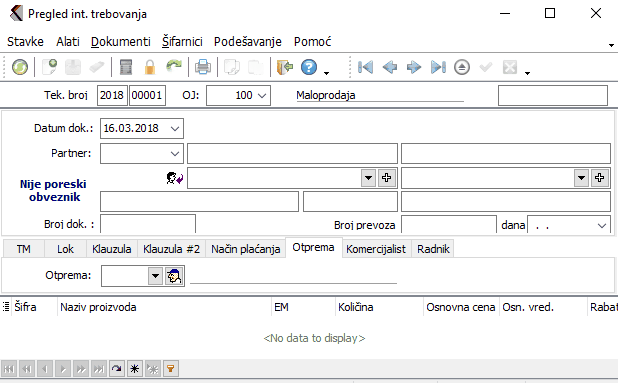Expand the Otprema dropdown arrow
Screen dimensions: 618x383
tap(155, 276)
